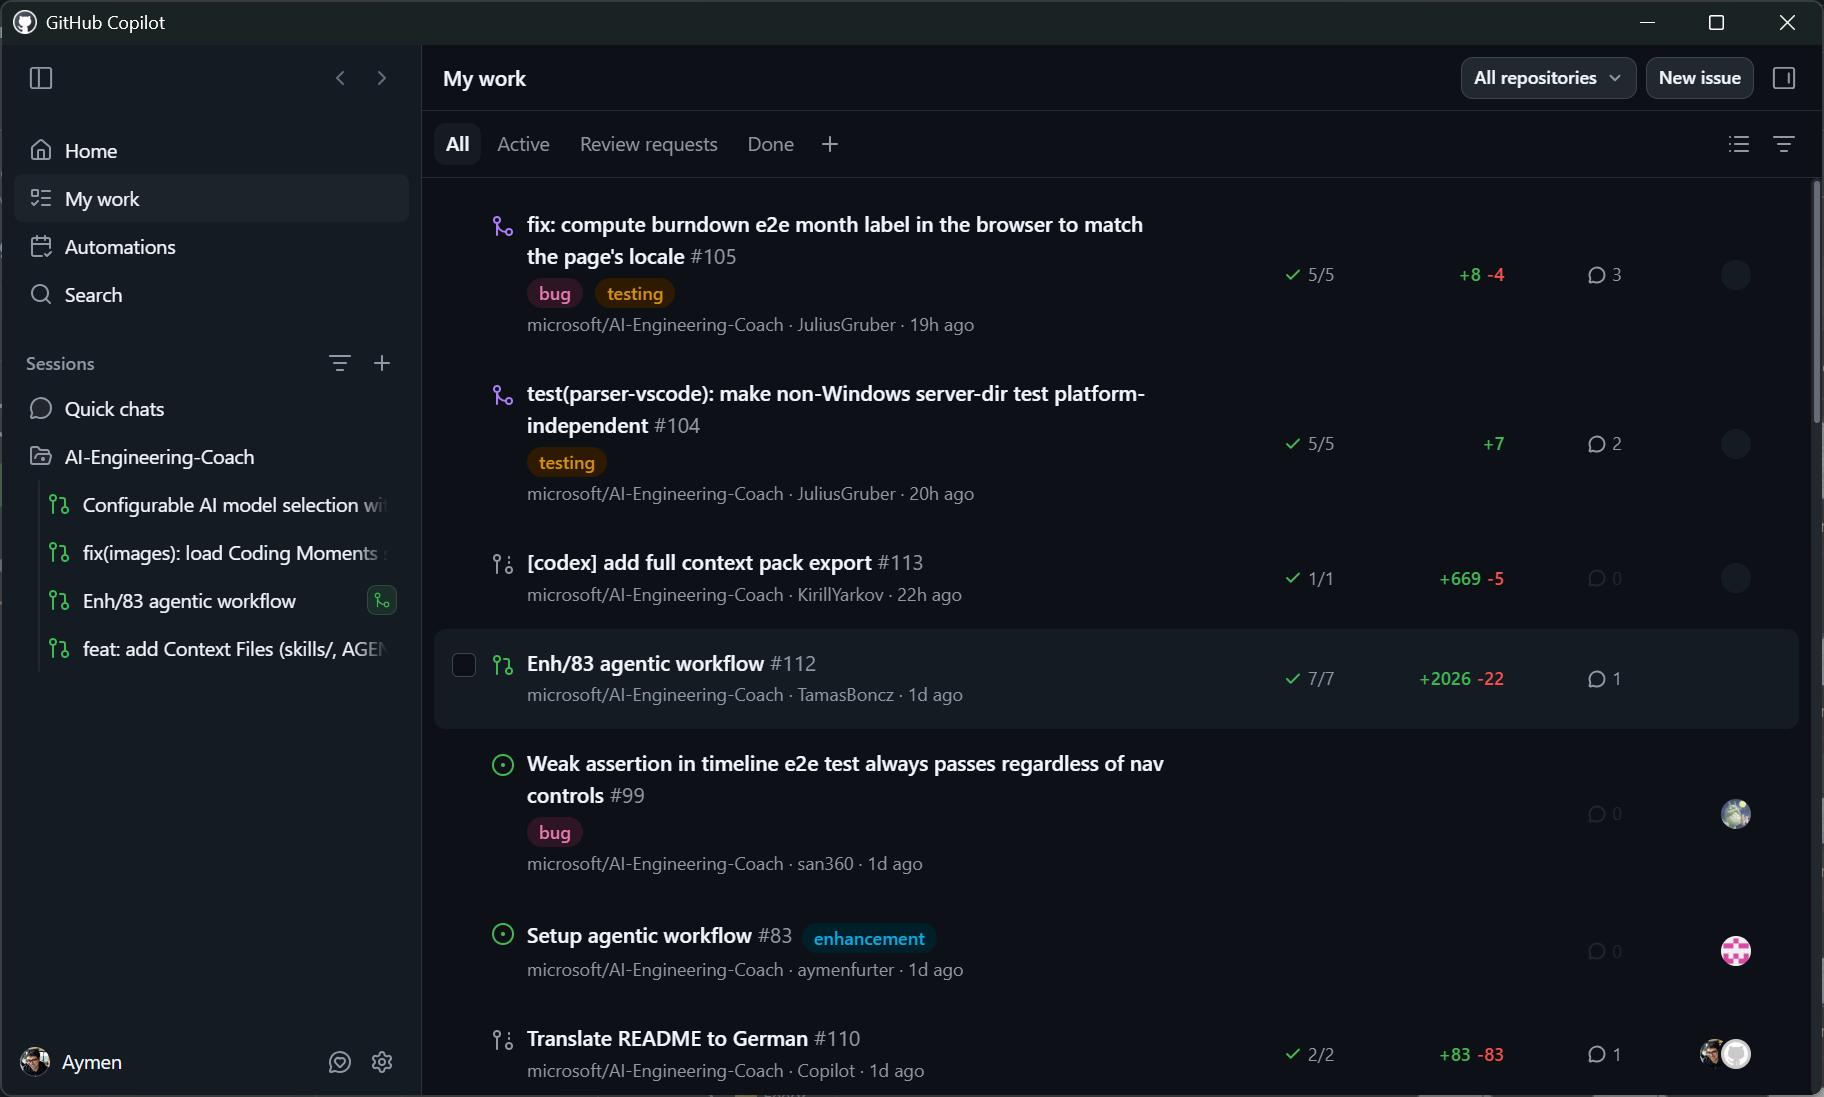
Task: Click the work list vertical scrollbar
Action: (x=1816, y=300)
